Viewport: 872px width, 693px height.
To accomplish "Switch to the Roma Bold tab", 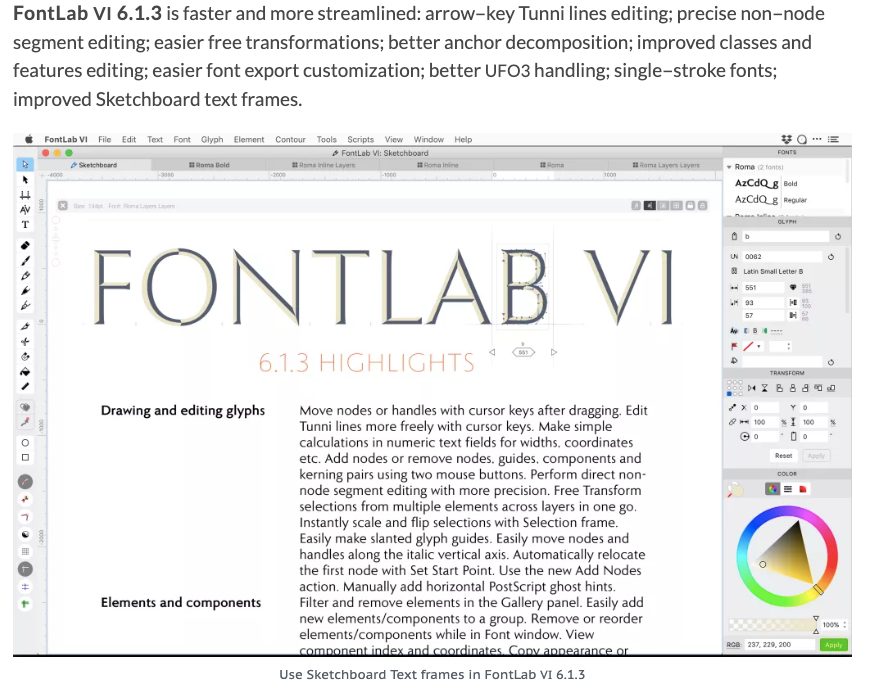I will tap(209, 165).
